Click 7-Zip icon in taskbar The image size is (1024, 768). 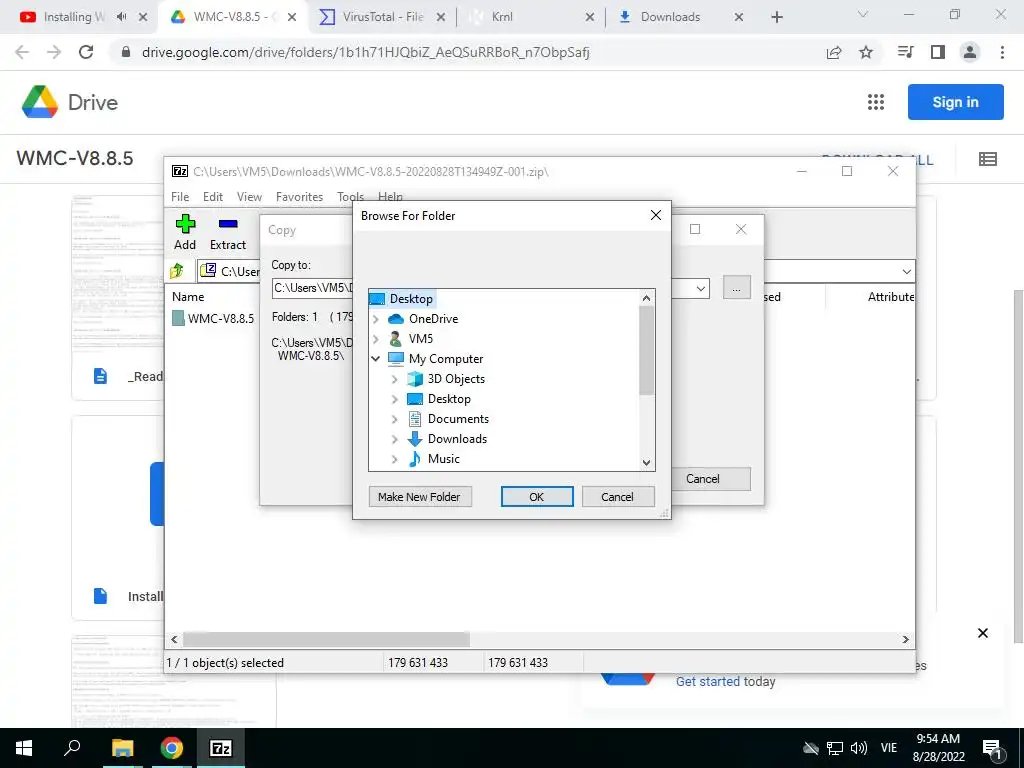[x=220, y=748]
